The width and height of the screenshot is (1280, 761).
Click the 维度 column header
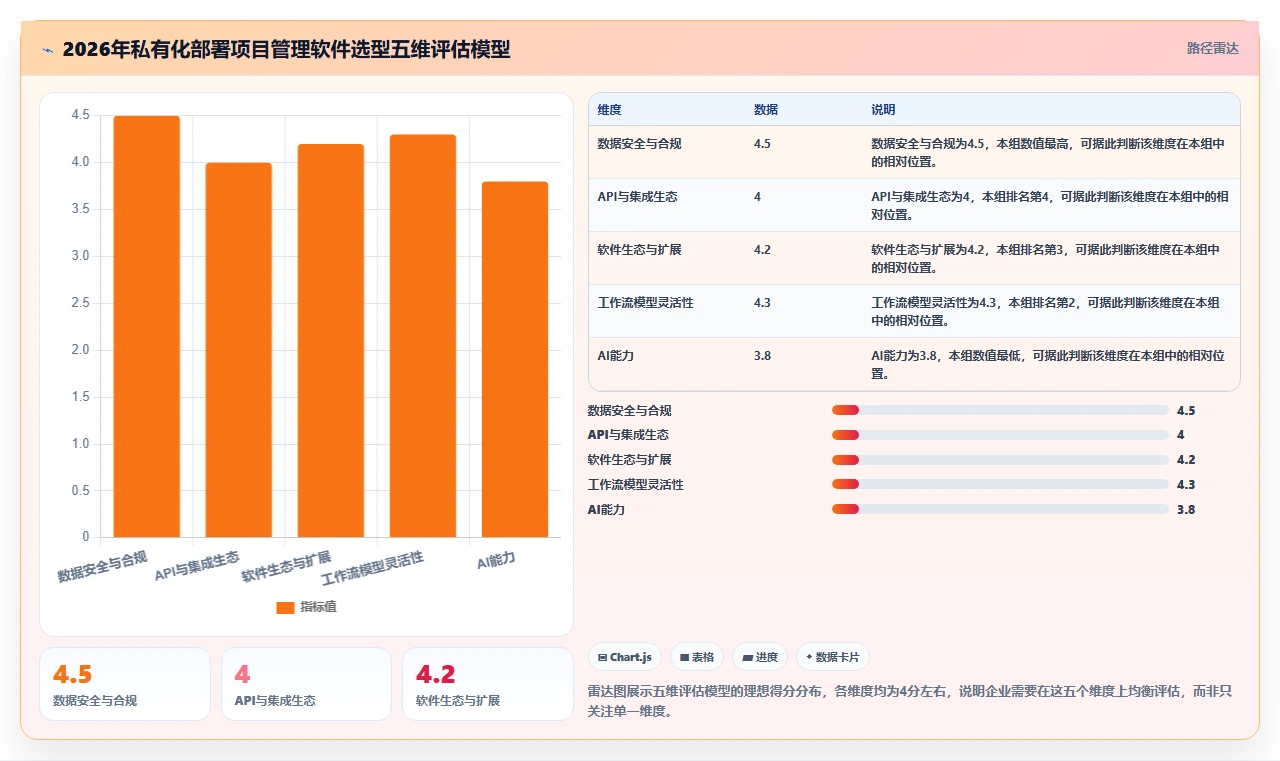coord(609,110)
